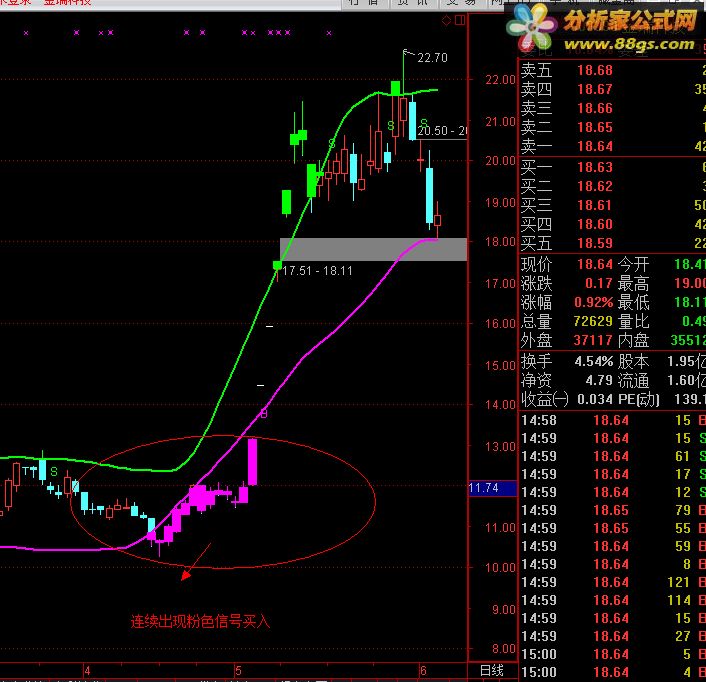Click the red diamond icon above the chart
This screenshot has height=682, width=706.
(446, 20)
